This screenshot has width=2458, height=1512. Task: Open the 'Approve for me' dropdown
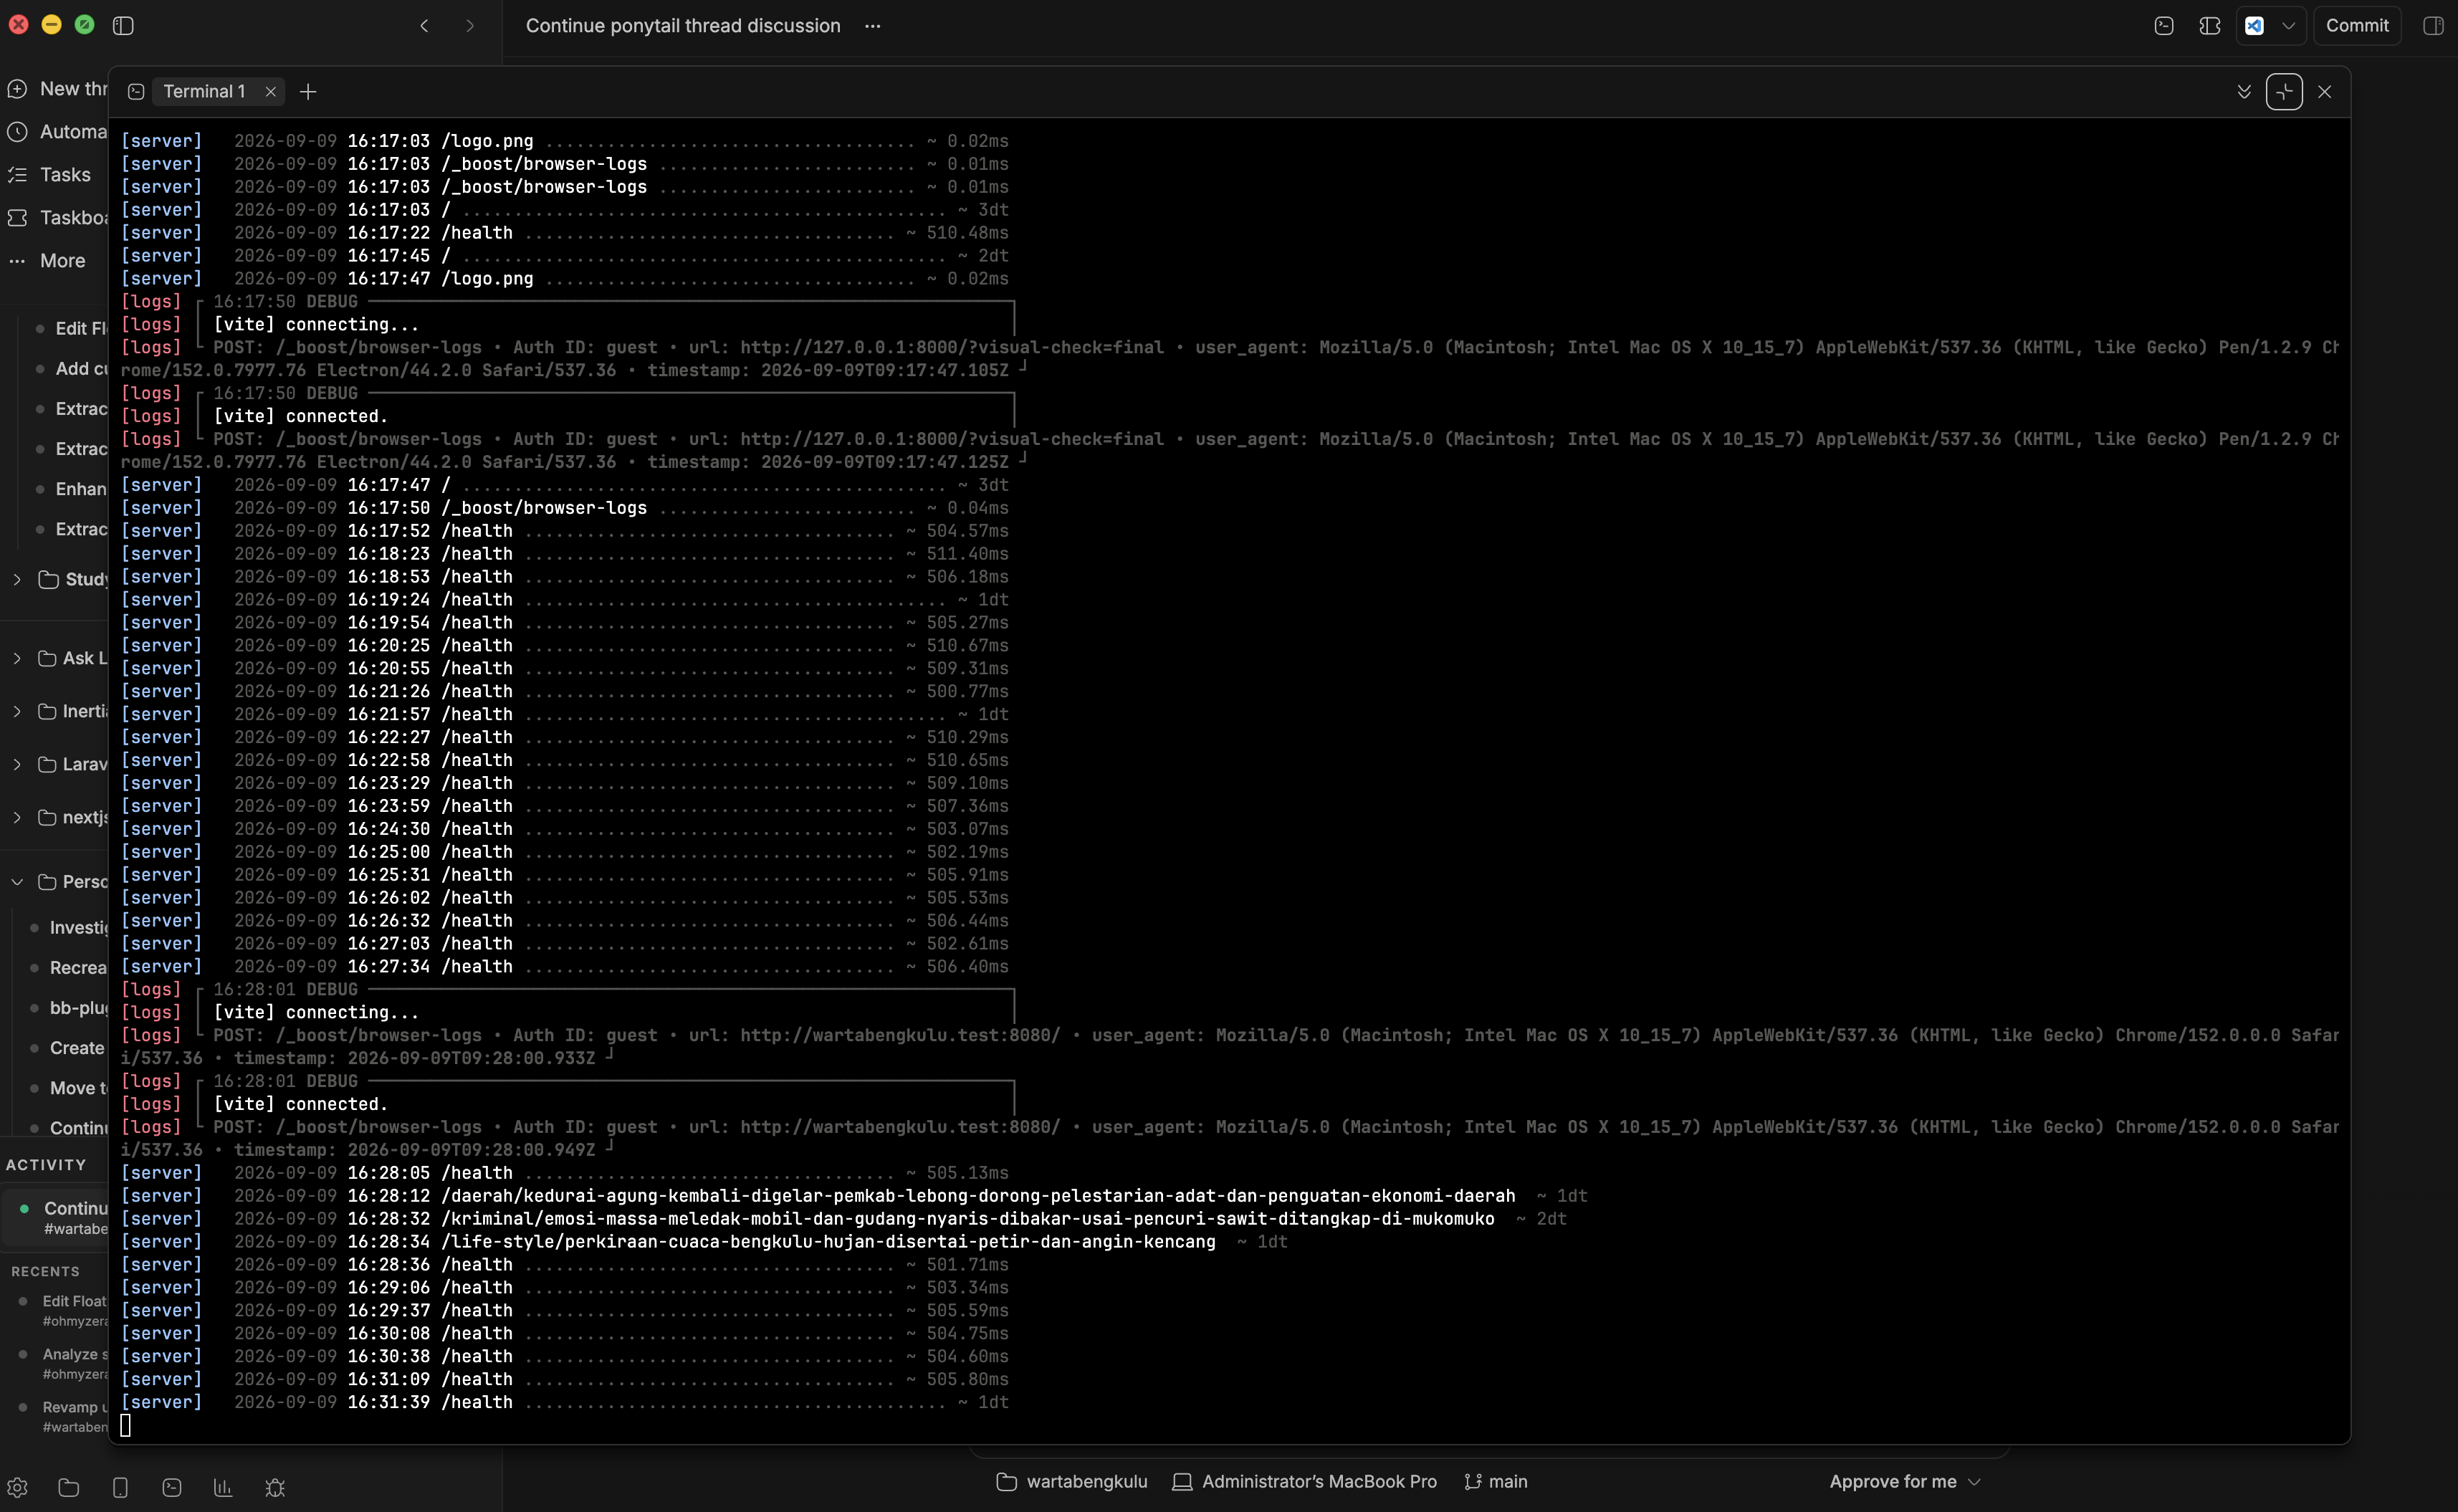pos(1905,1482)
